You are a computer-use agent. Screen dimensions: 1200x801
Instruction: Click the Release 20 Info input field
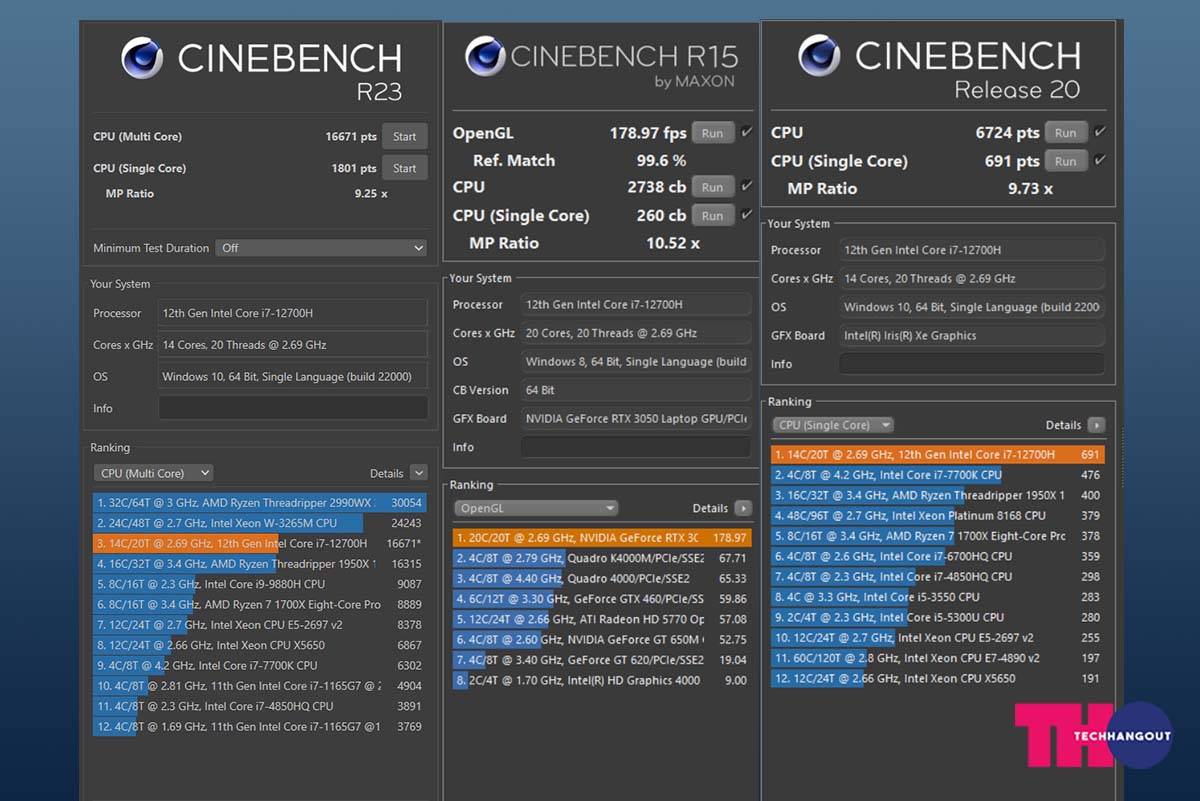972,364
